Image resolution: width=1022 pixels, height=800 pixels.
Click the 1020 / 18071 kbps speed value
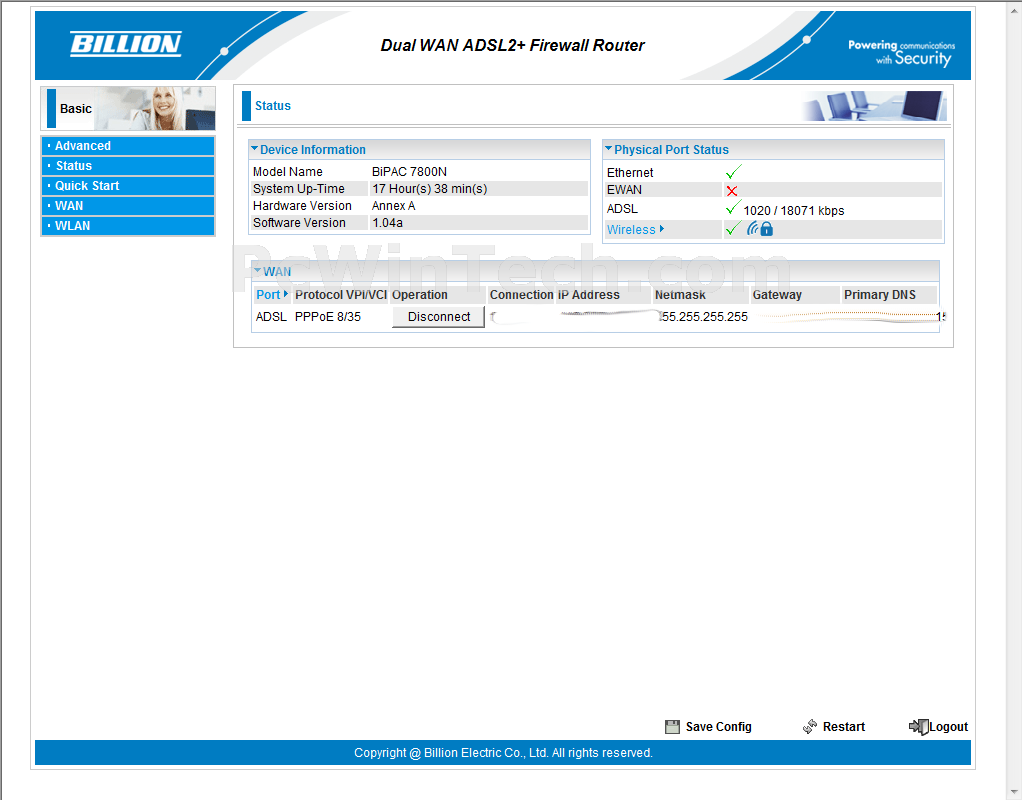coord(794,211)
